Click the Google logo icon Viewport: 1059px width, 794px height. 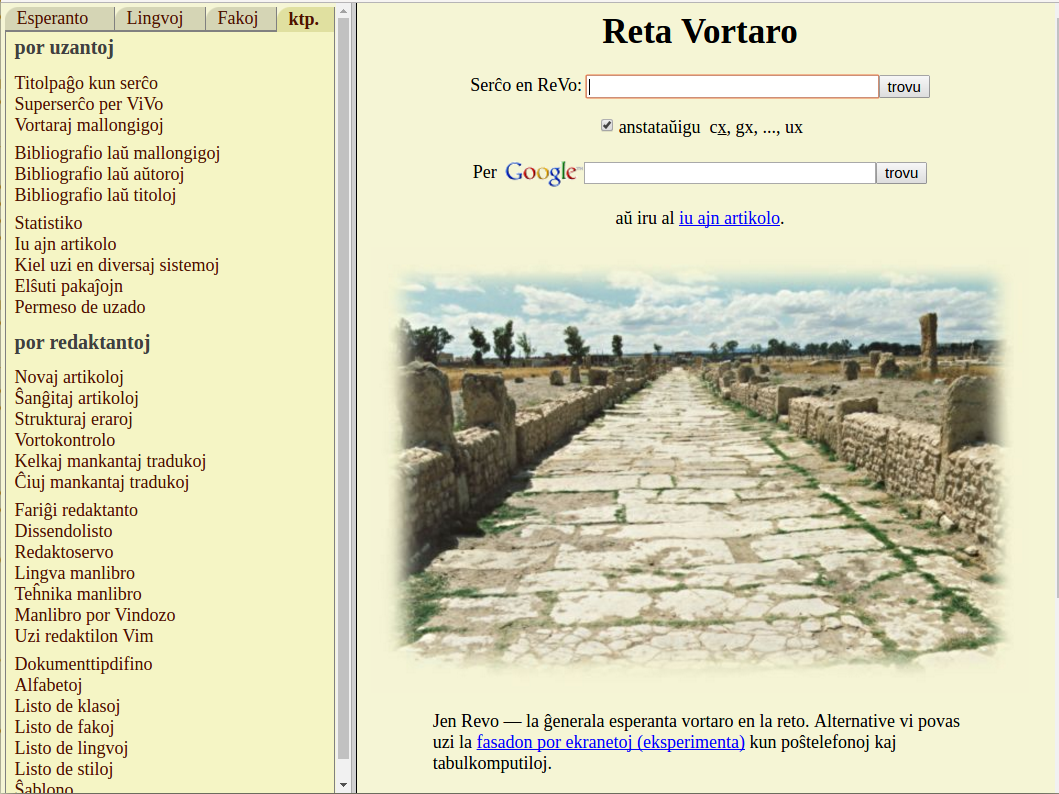[x=542, y=172]
